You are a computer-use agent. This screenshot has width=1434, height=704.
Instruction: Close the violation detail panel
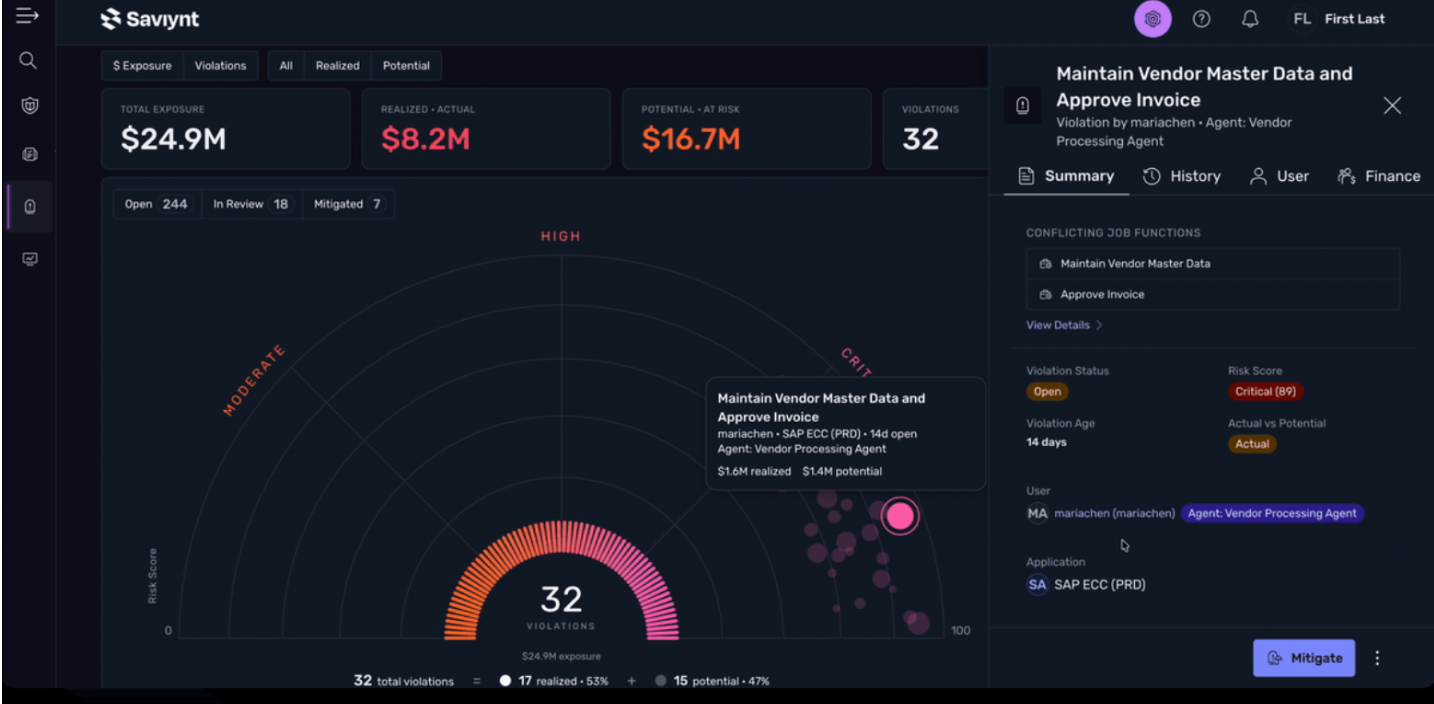[1392, 105]
